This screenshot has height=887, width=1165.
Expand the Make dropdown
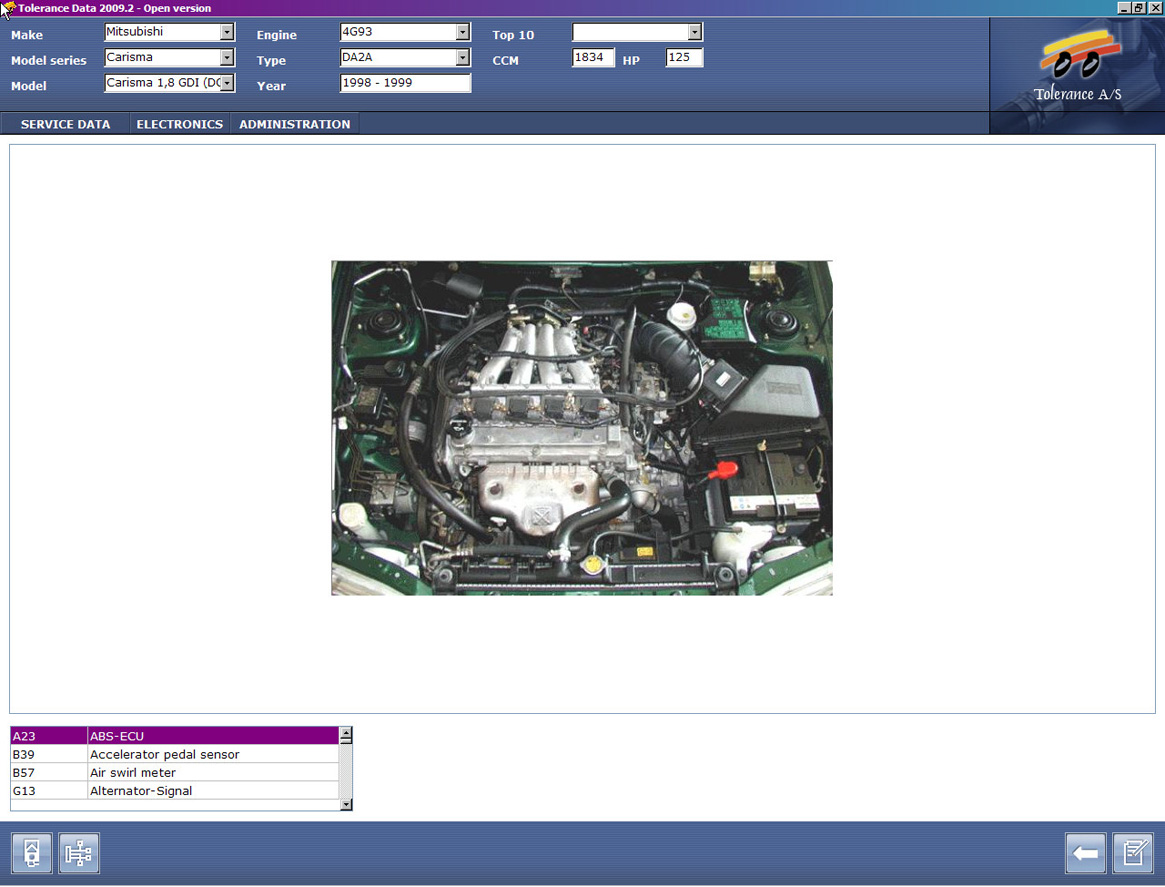[227, 32]
